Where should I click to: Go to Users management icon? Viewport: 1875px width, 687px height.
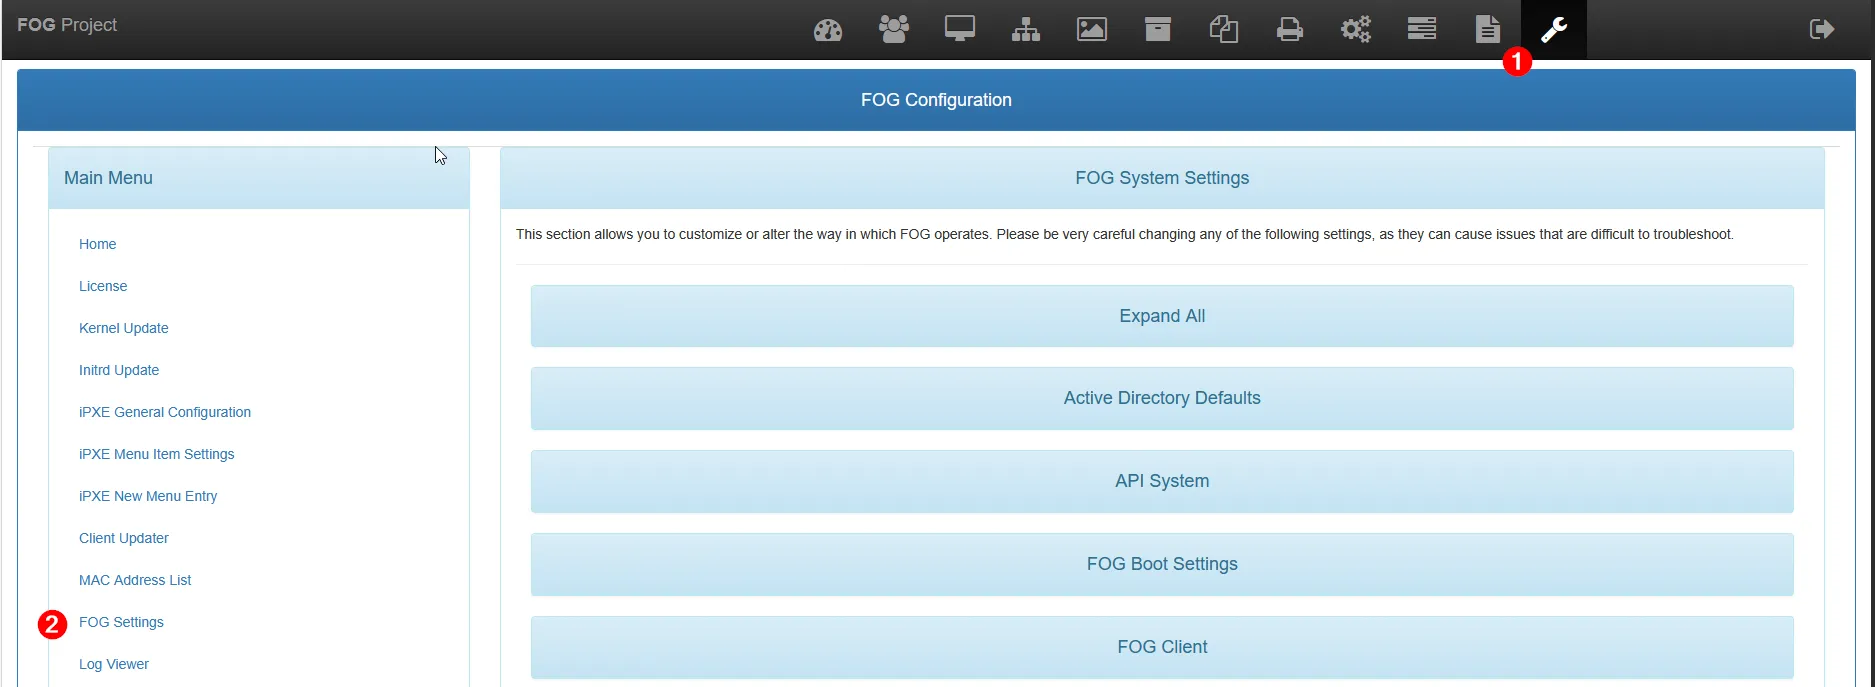(x=893, y=29)
